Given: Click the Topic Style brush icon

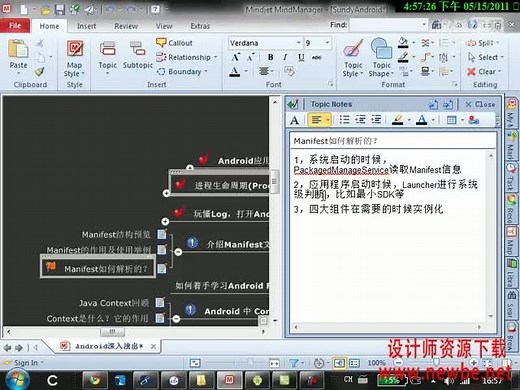Looking at the screenshot, I should pos(353,49).
